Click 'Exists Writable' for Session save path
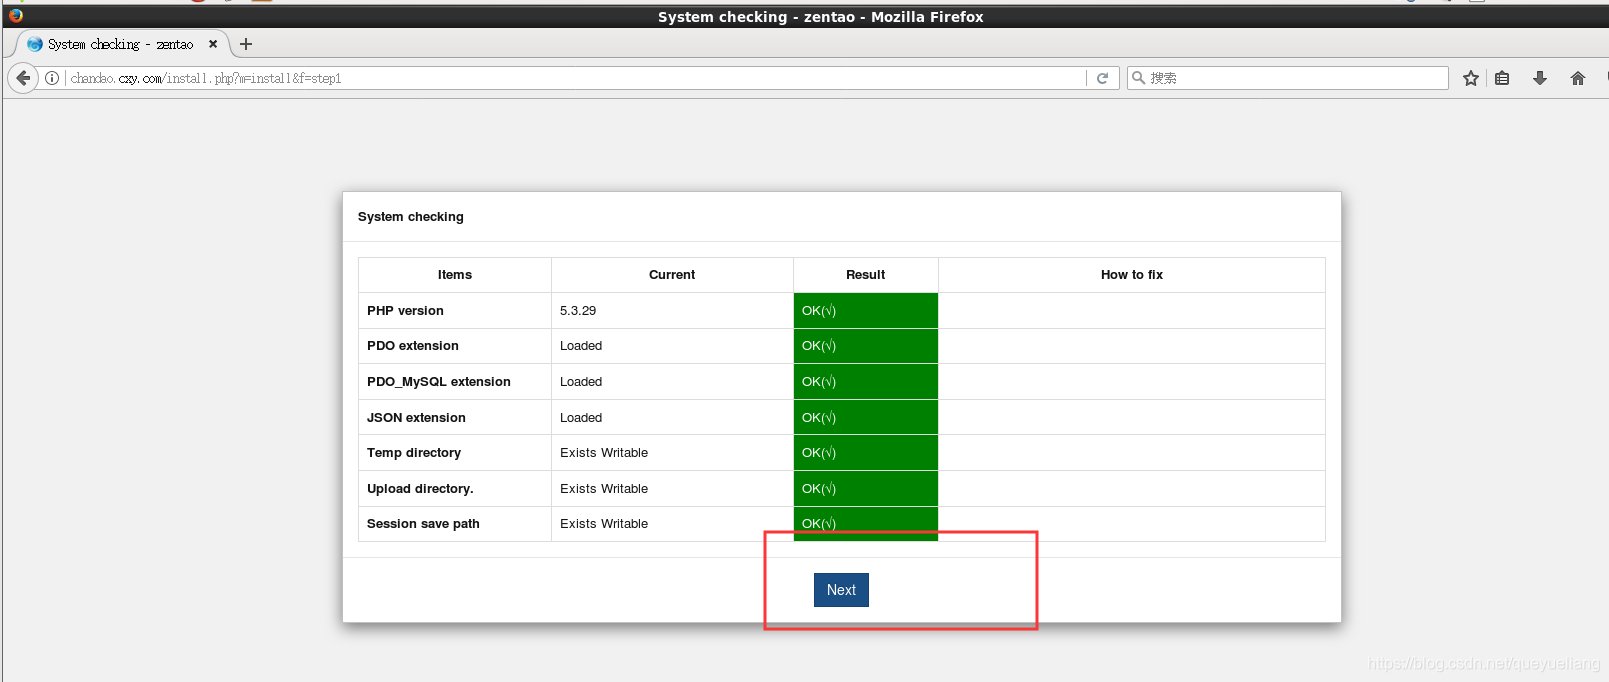Viewport: 1609px width, 682px height. 604,524
